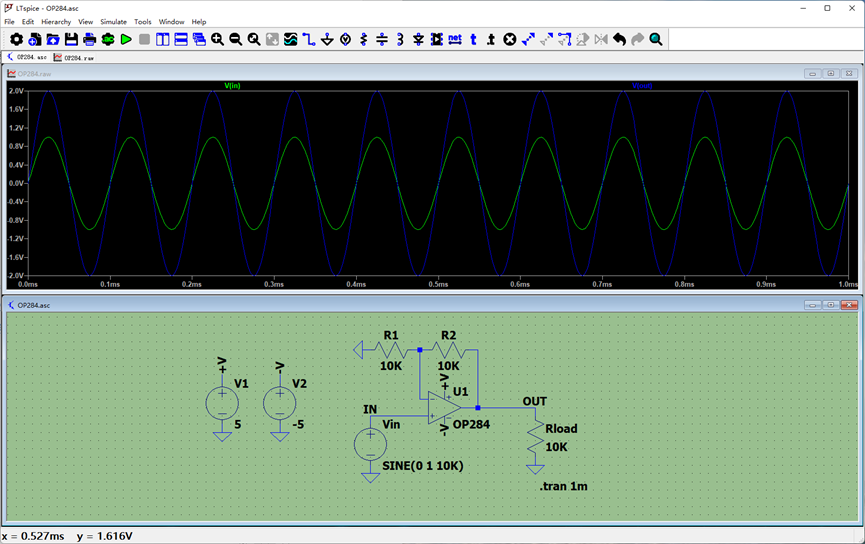Click the OUT net label

535,401
